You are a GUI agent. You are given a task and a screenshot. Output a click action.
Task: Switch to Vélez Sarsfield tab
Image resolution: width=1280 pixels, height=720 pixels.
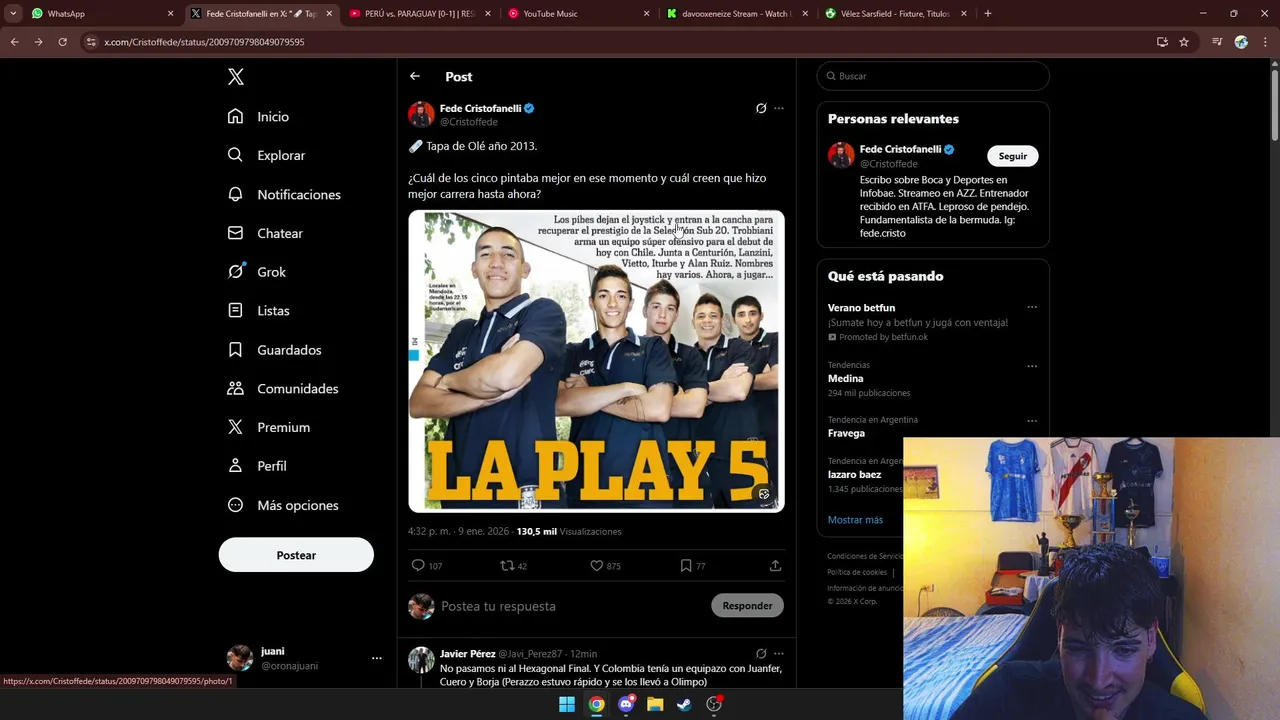895,14
